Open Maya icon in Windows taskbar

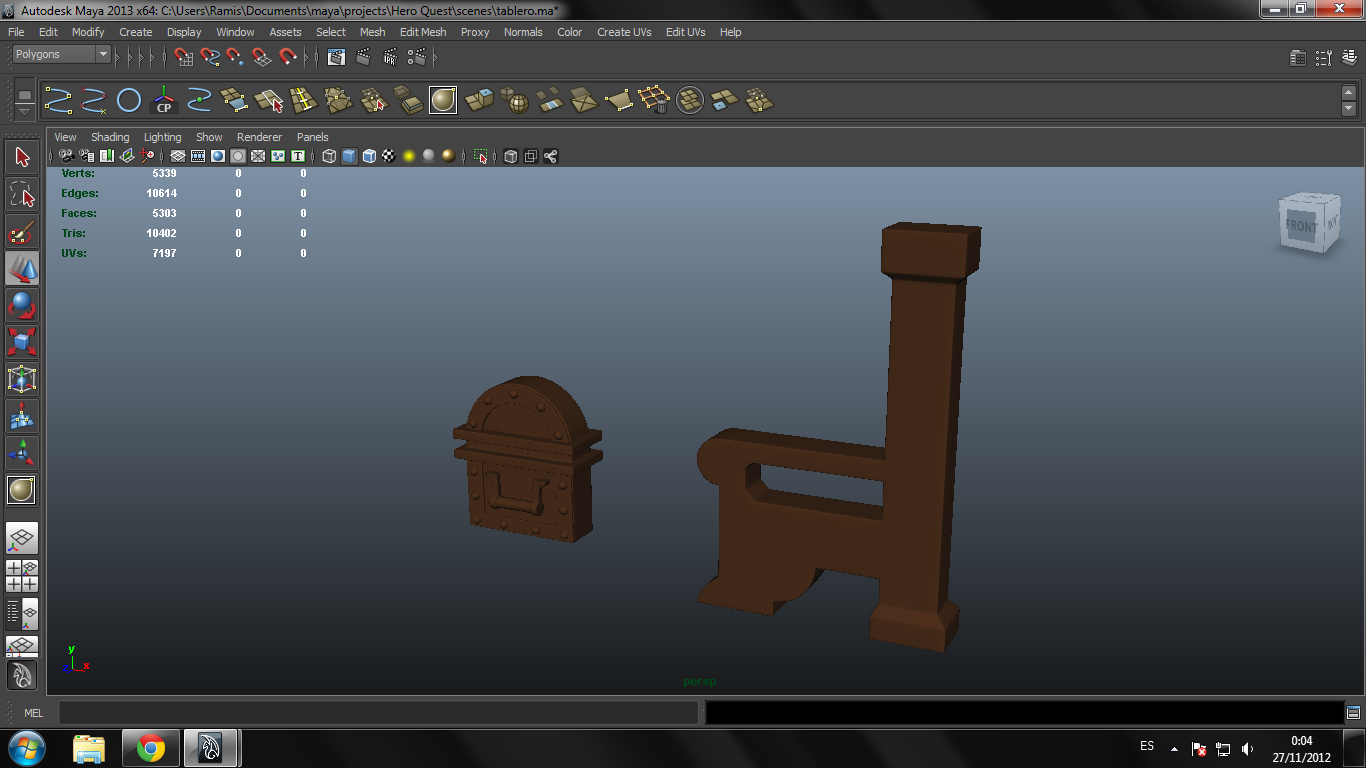pyautogui.click(x=210, y=748)
